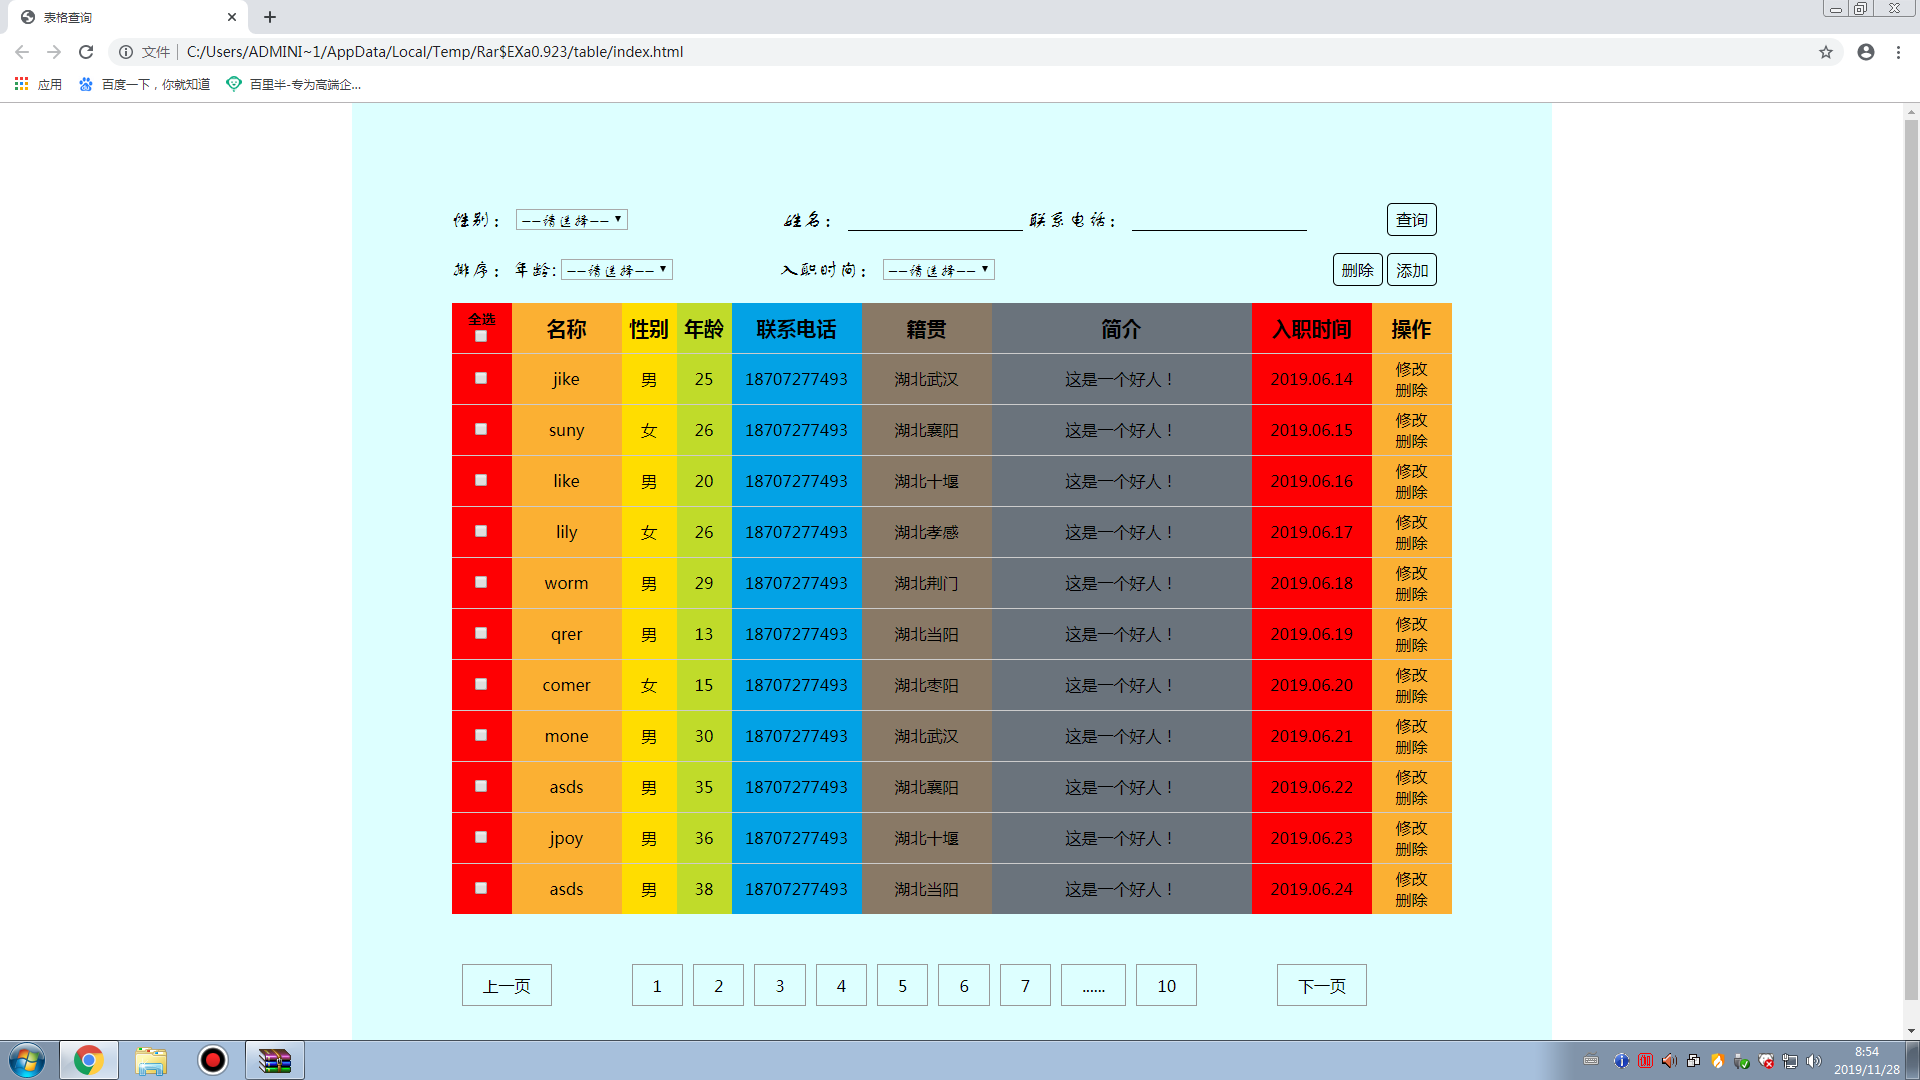
Task: Open the 入职时间 dropdown
Action: 937,269
